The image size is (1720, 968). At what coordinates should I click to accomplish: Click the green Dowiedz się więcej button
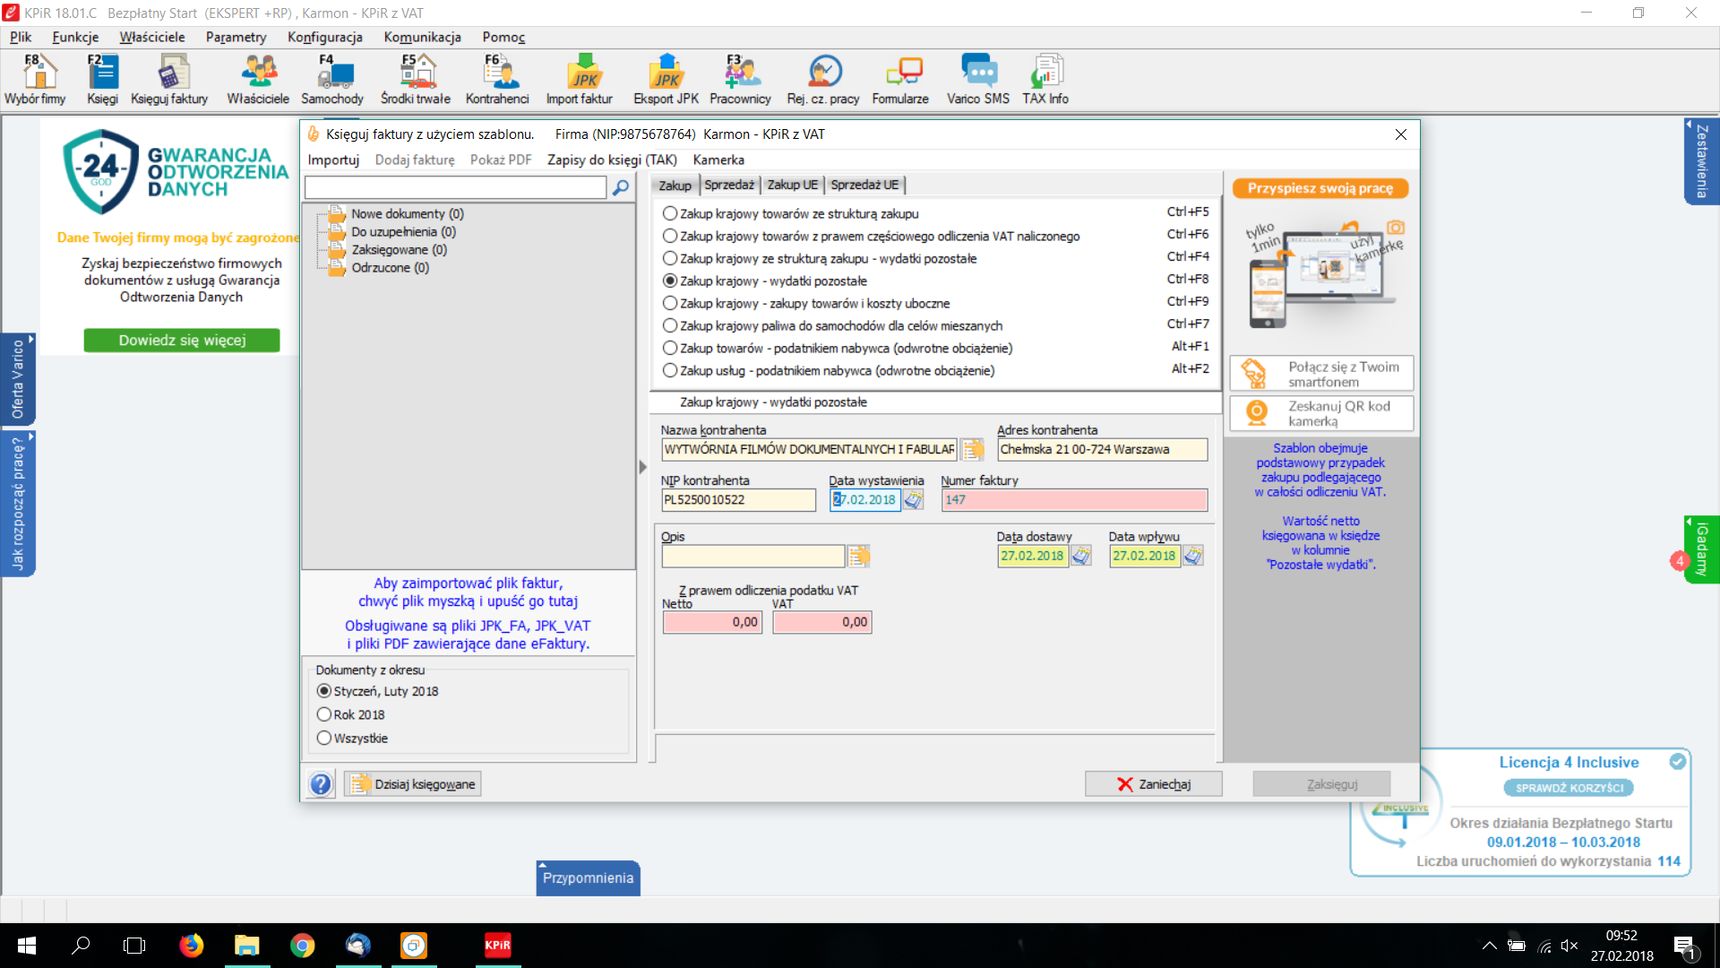(182, 340)
